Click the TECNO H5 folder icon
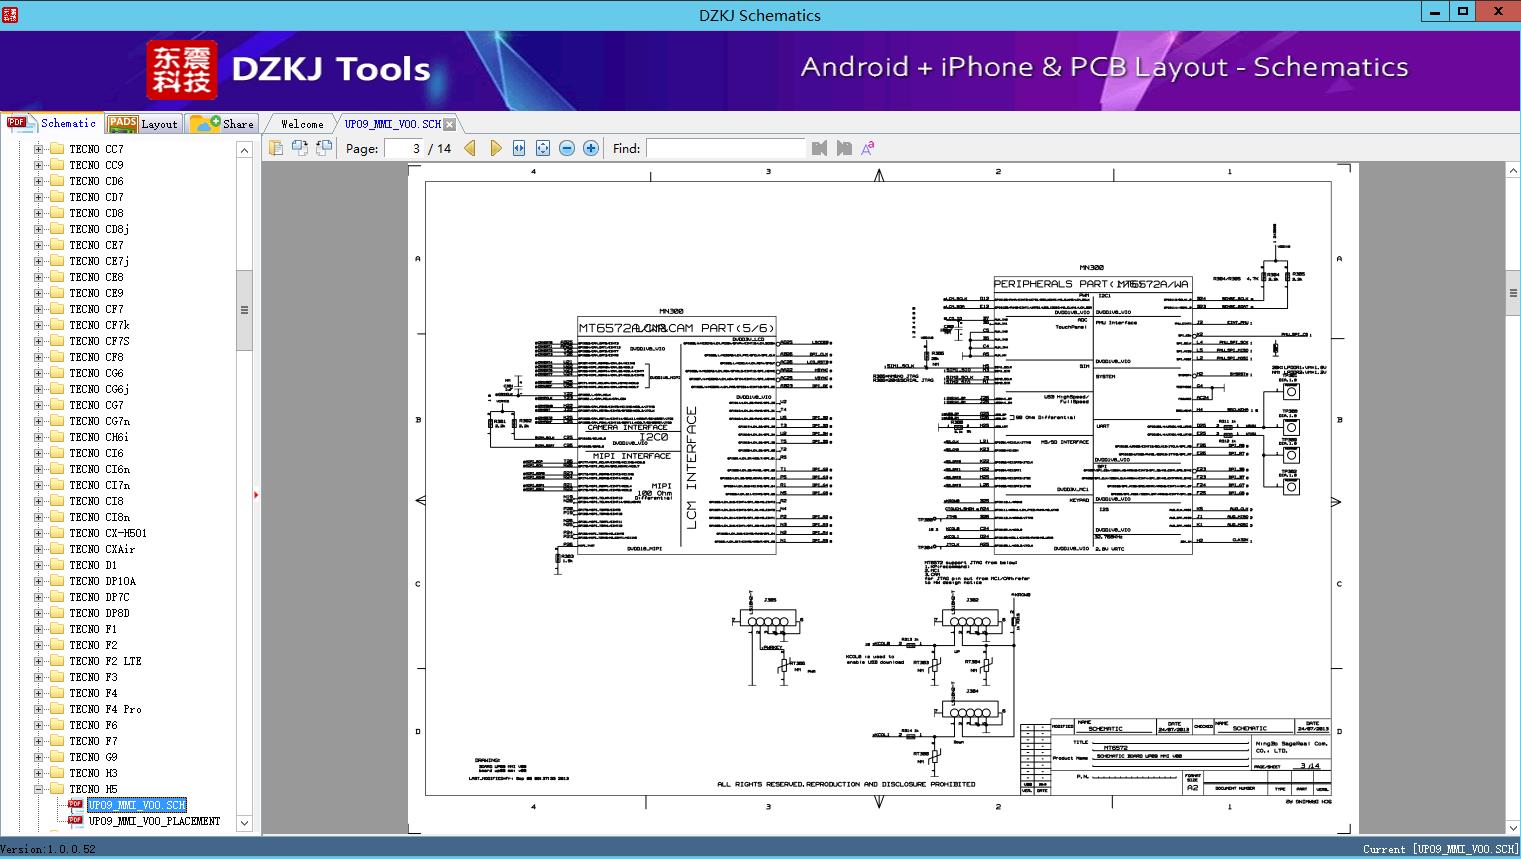The height and width of the screenshot is (859, 1521). click(57, 789)
